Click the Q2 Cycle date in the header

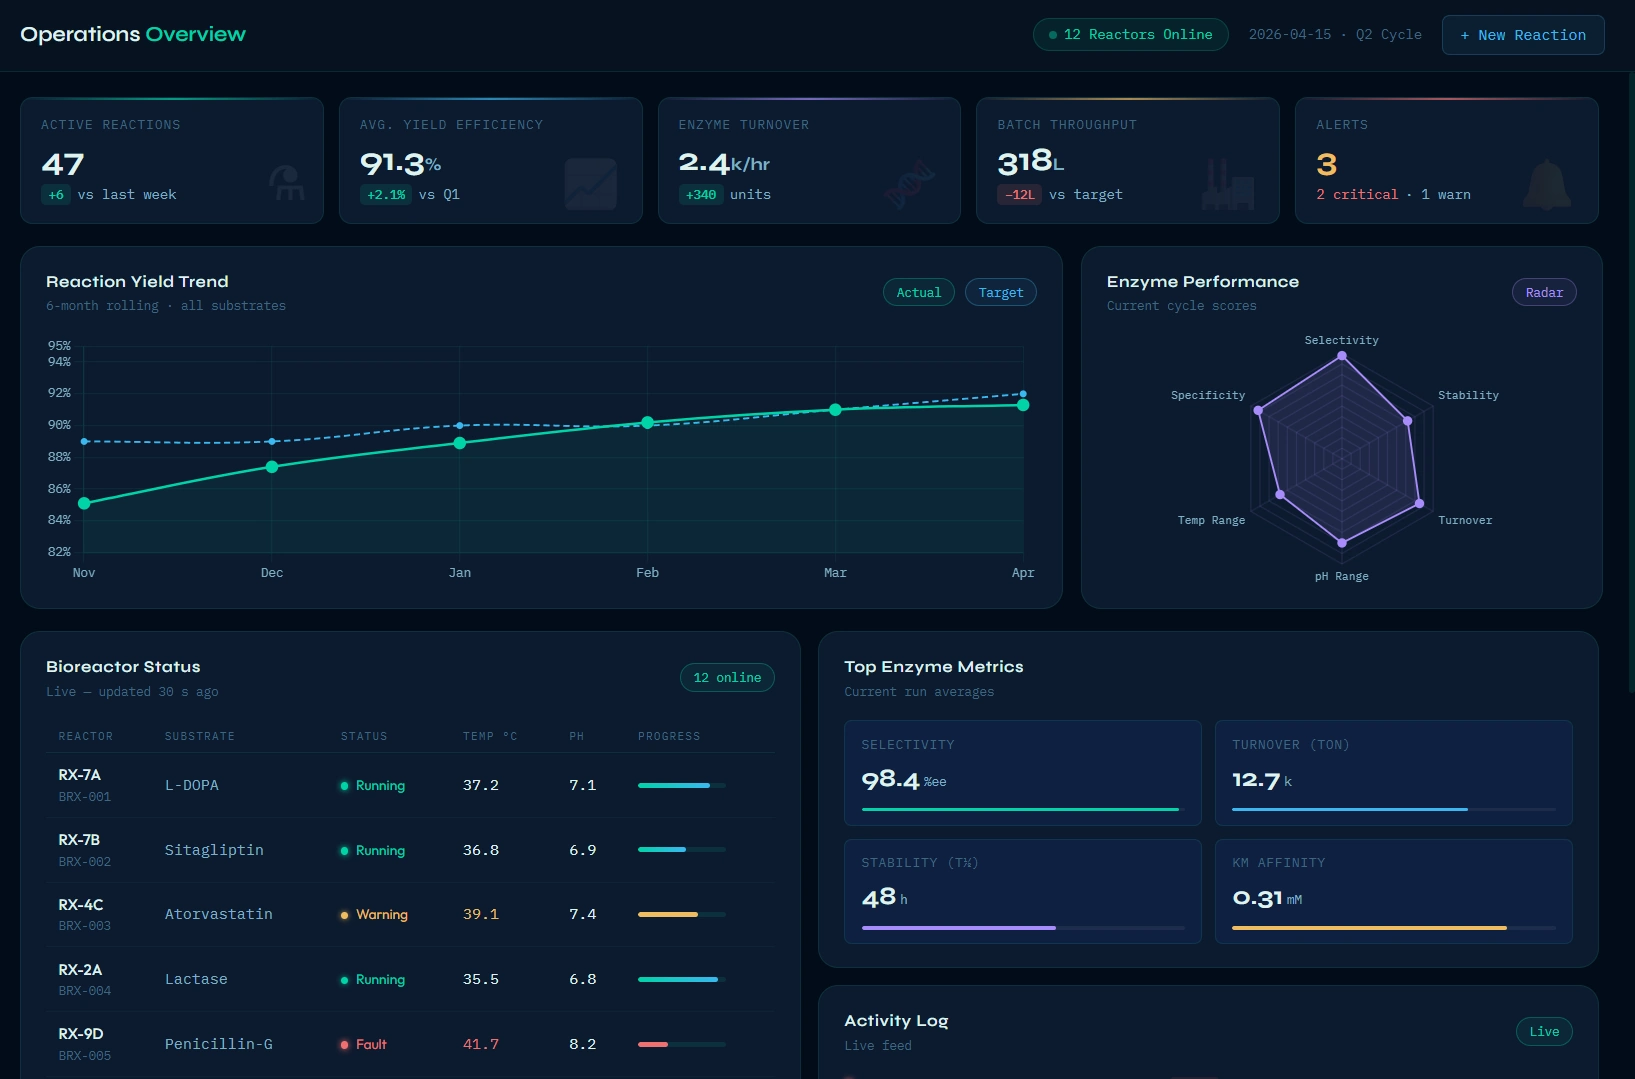(x=1335, y=34)
